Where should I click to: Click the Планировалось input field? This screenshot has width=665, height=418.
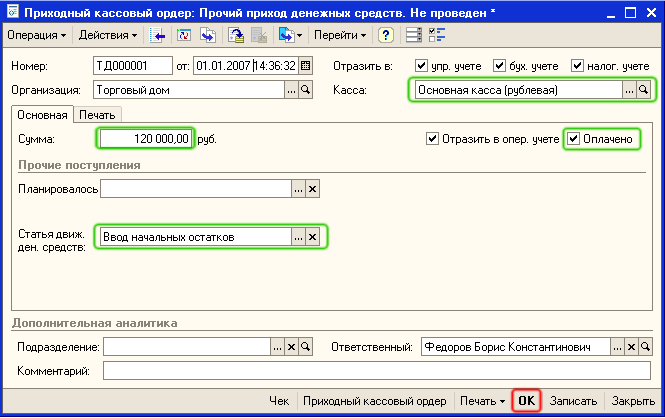tap(196, 189)
